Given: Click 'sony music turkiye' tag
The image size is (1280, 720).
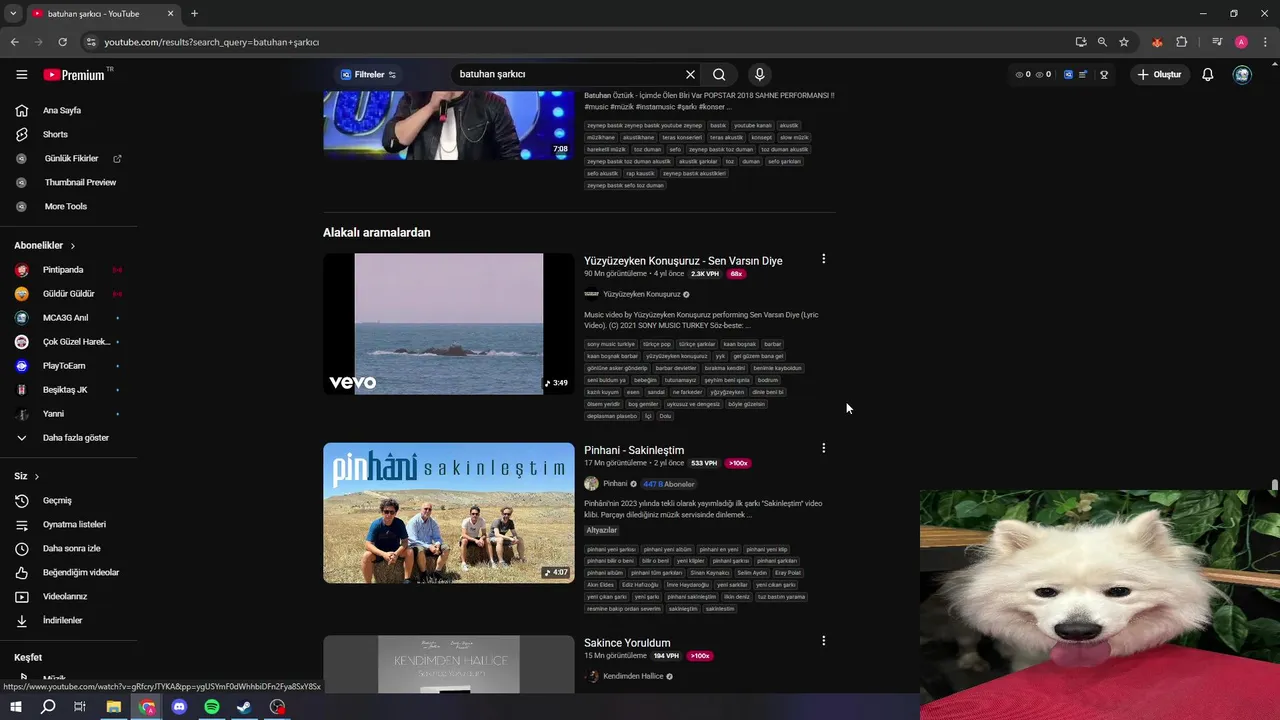Looking at the screenshot, I should [611, 344].
